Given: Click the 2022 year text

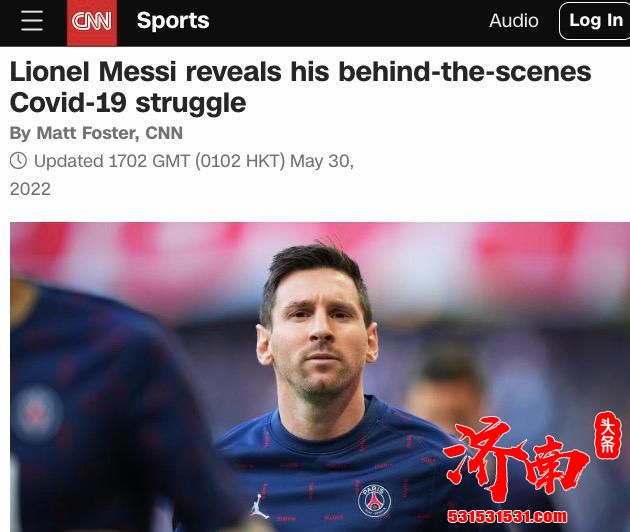Looking at the screenshot, I should (x=30, y=189).
